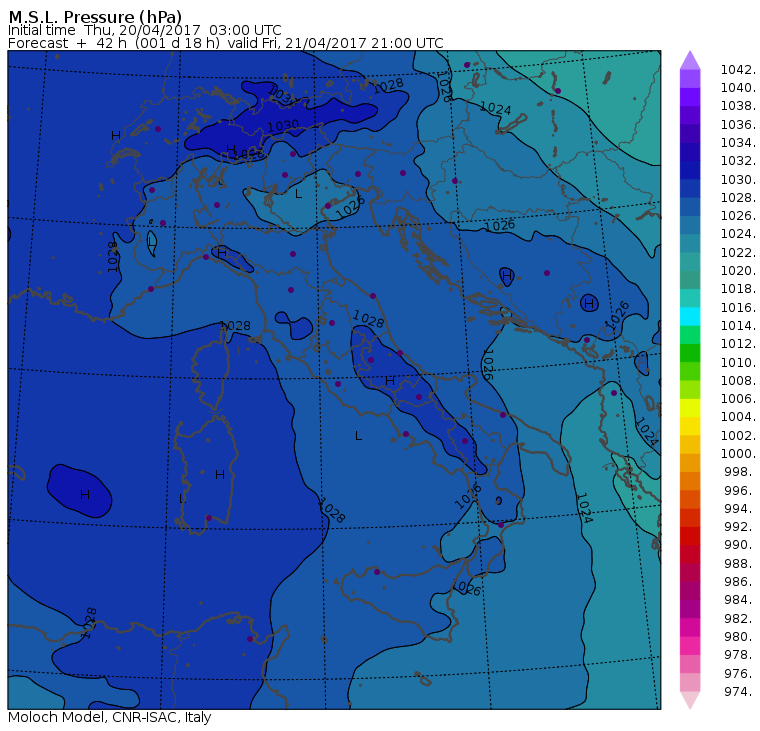Click the legend label '1034.'
This screenshot has height=731, width=760.
coord(738,143)
